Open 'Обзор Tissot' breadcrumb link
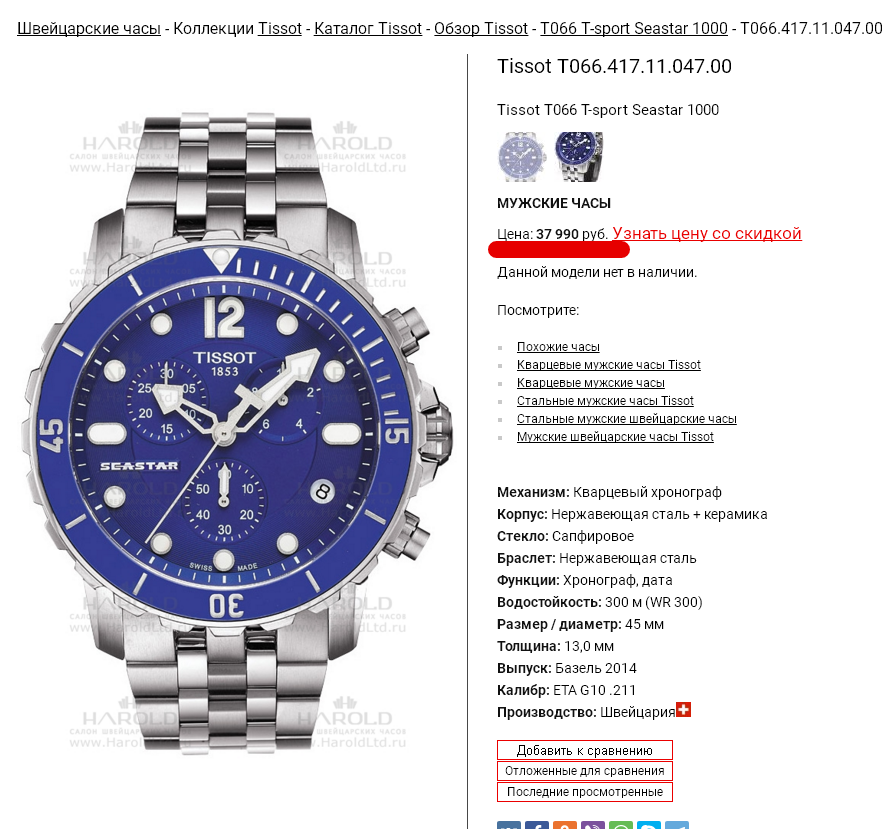The height and width of the screenshot is (829, 893). (x=481, y=28)
